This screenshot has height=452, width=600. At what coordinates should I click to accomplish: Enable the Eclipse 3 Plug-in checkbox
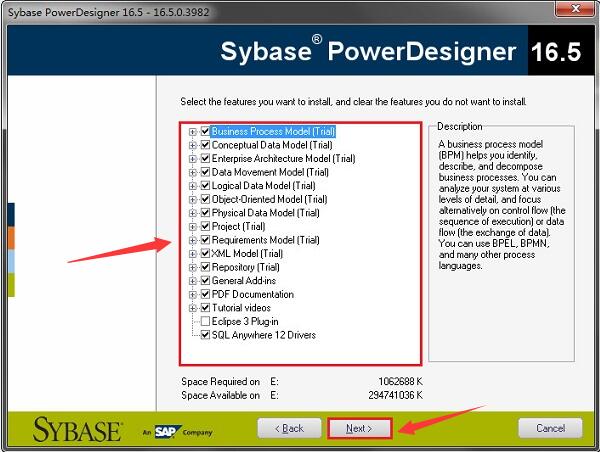click(205, 321)
